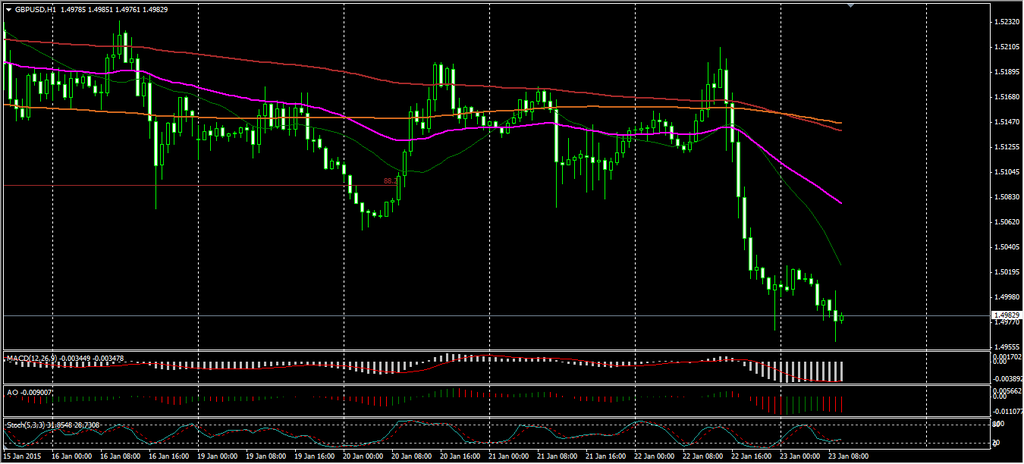Click the 22 Jan 08:00 time label

(703, 455)
